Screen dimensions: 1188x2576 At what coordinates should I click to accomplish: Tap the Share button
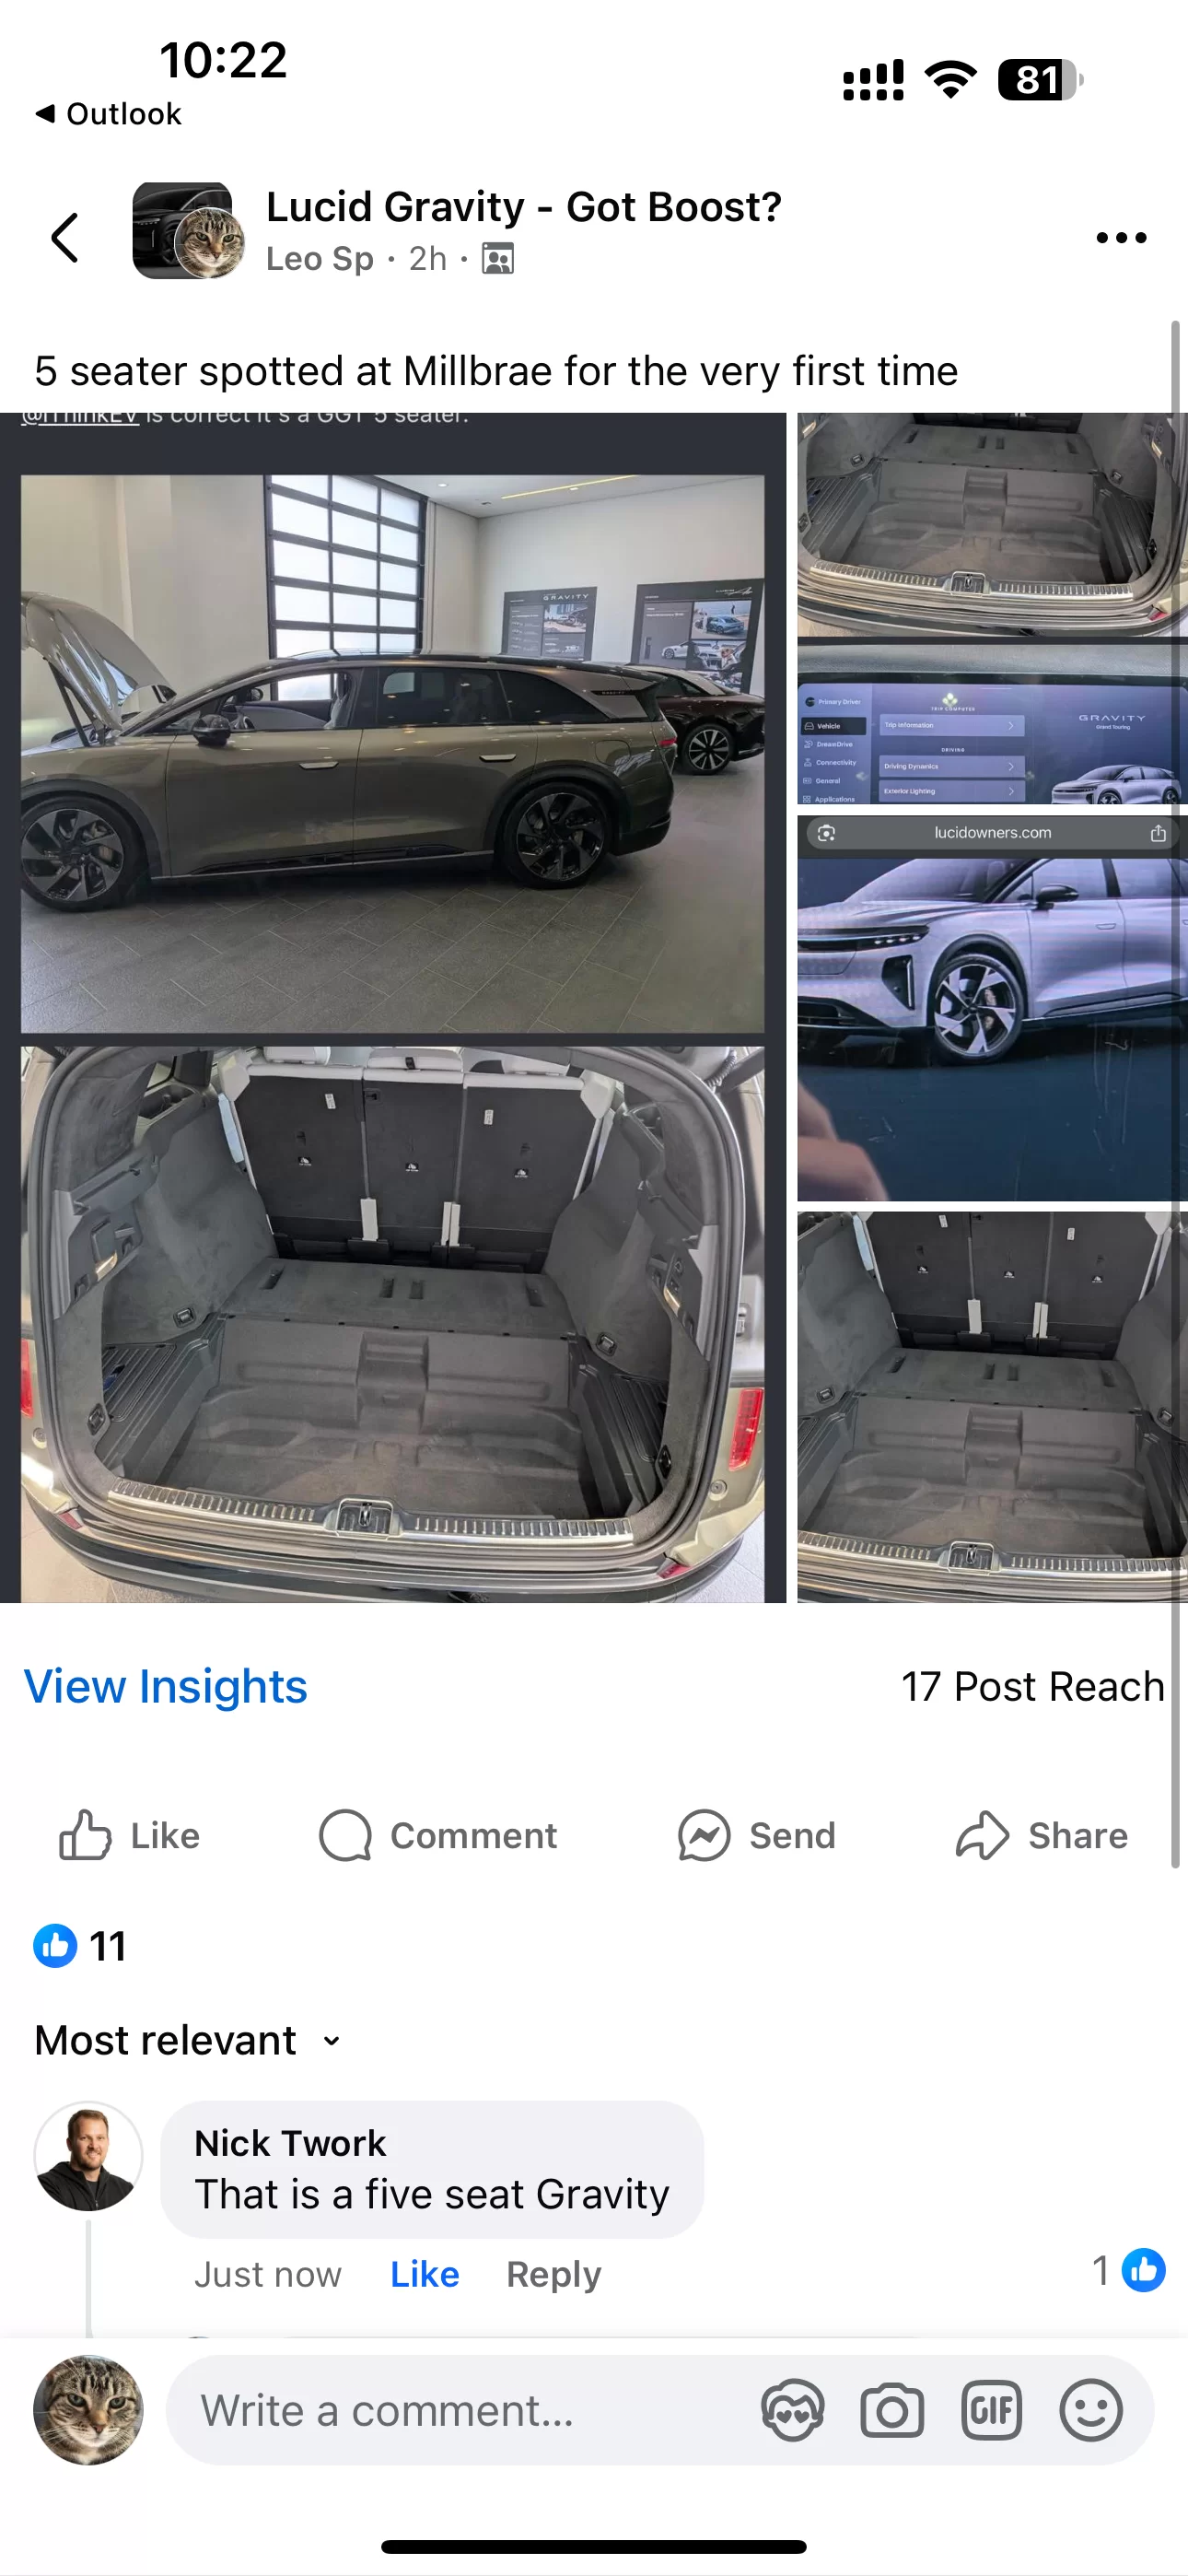click(1041, 1836)
